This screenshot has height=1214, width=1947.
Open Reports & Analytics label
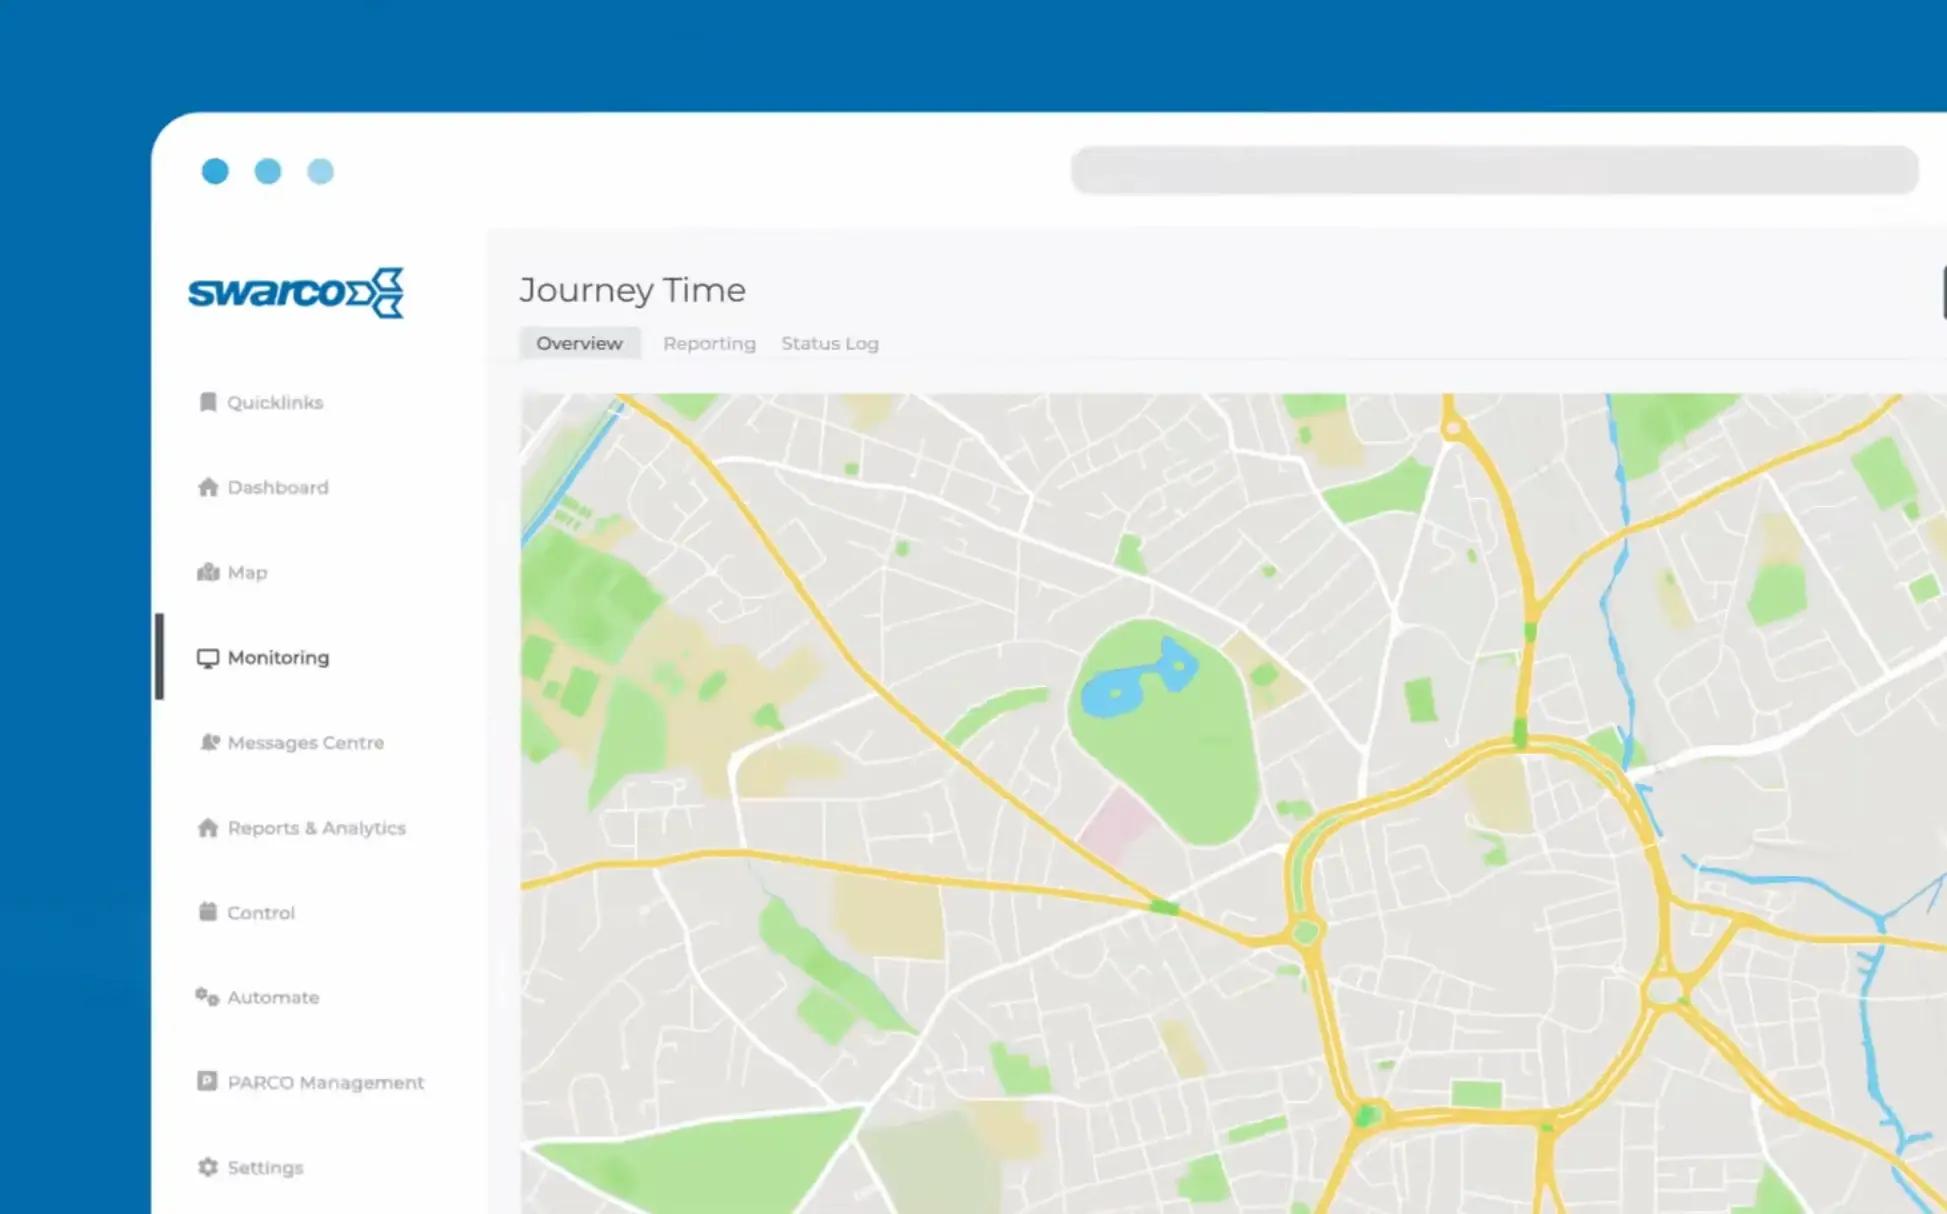coord(316,828)
